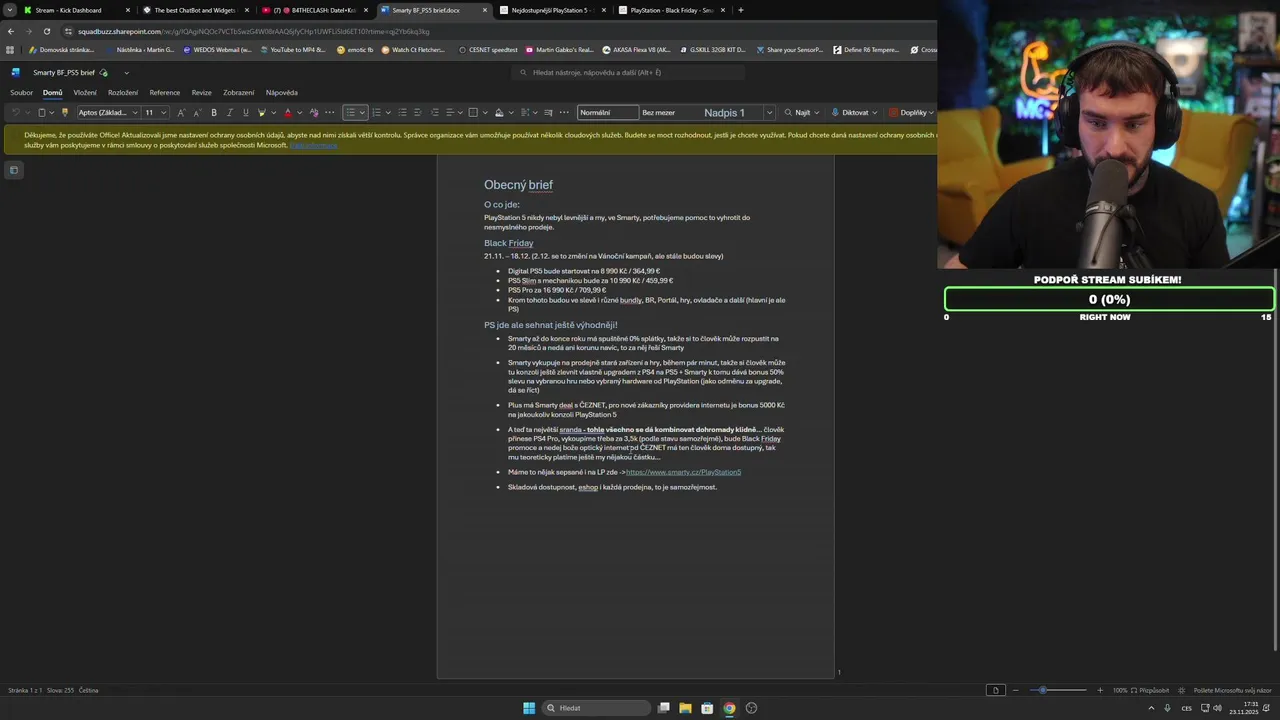Image resolution: width=1280 pixels, height=720 pixels.
Task: Open bullet style dropdown arrow
Action: click(x=362, y=112)
